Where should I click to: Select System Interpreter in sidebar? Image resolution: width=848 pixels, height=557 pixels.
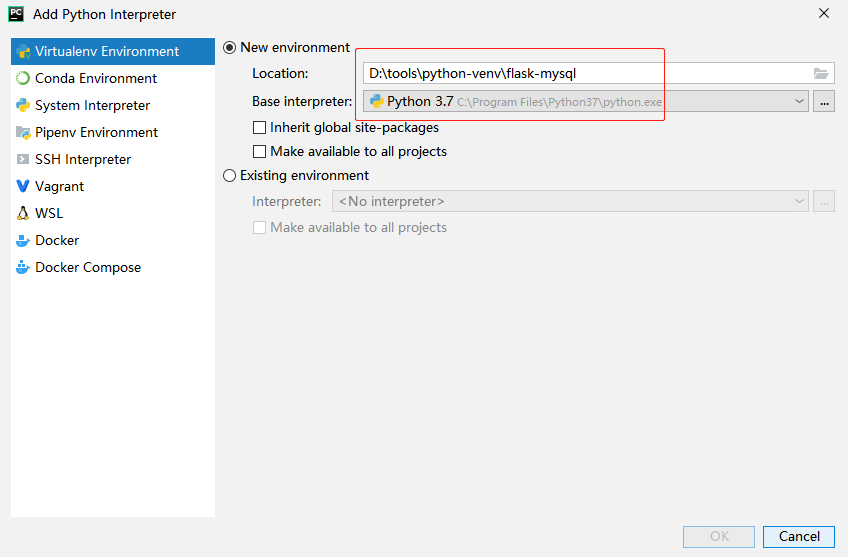(113, 105)
